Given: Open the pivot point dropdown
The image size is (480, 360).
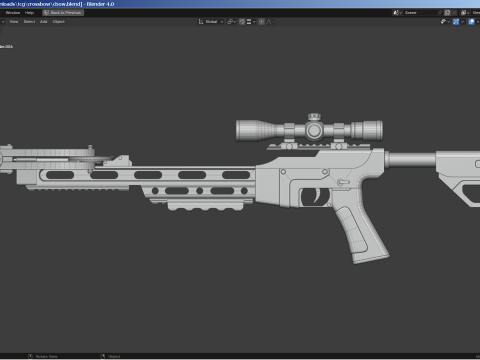Looking at the screenshot, I should click(x=231, y=22).
